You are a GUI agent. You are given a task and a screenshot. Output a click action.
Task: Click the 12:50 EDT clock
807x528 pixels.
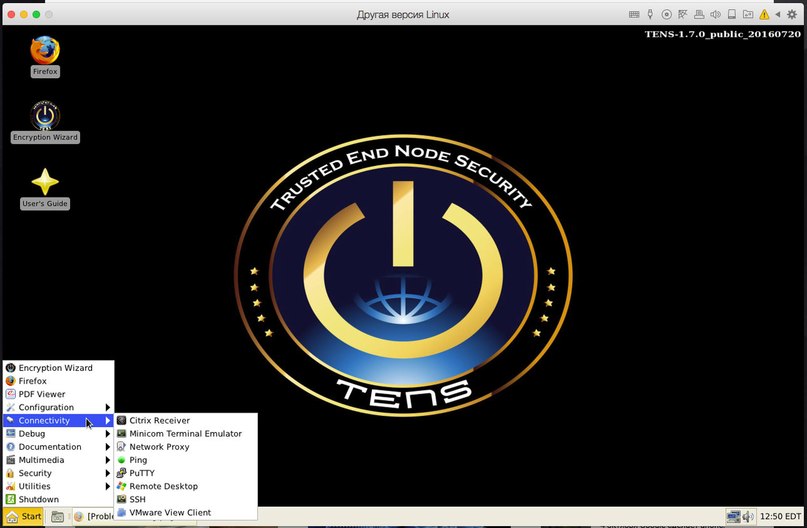pyautogui.click(x=780, y=516)
